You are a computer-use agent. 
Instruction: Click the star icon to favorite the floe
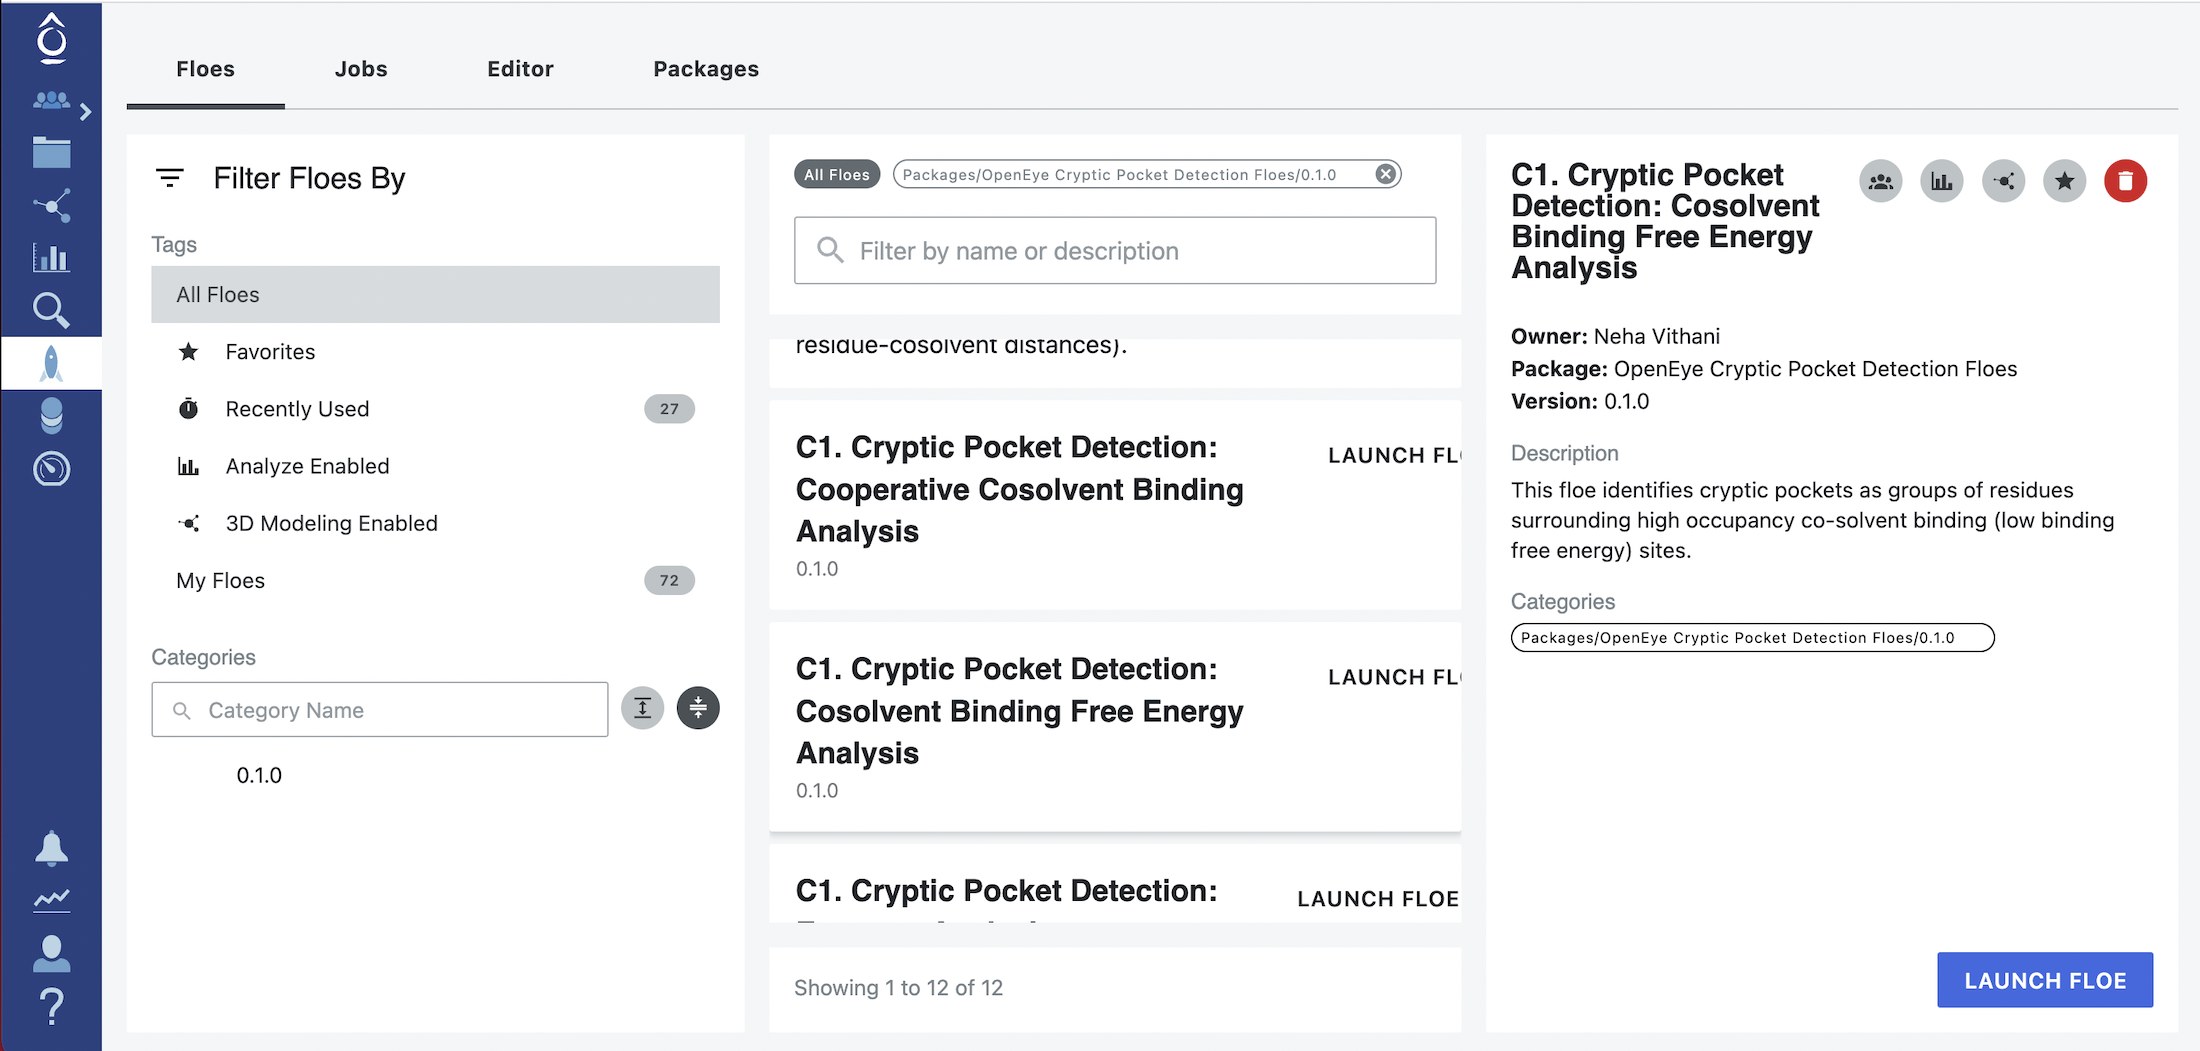pos(2064,181)
